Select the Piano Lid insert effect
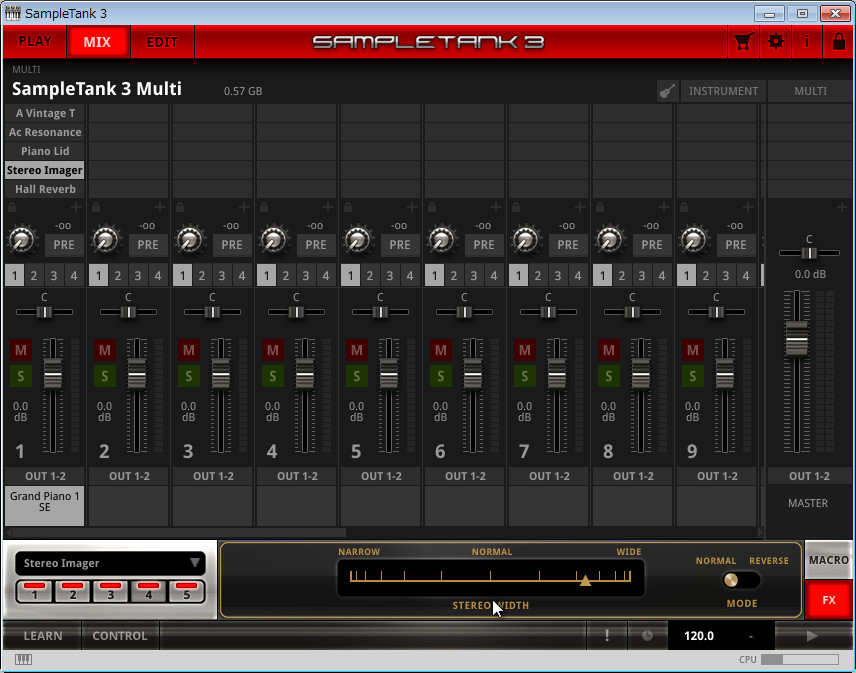 coord(45,151)
